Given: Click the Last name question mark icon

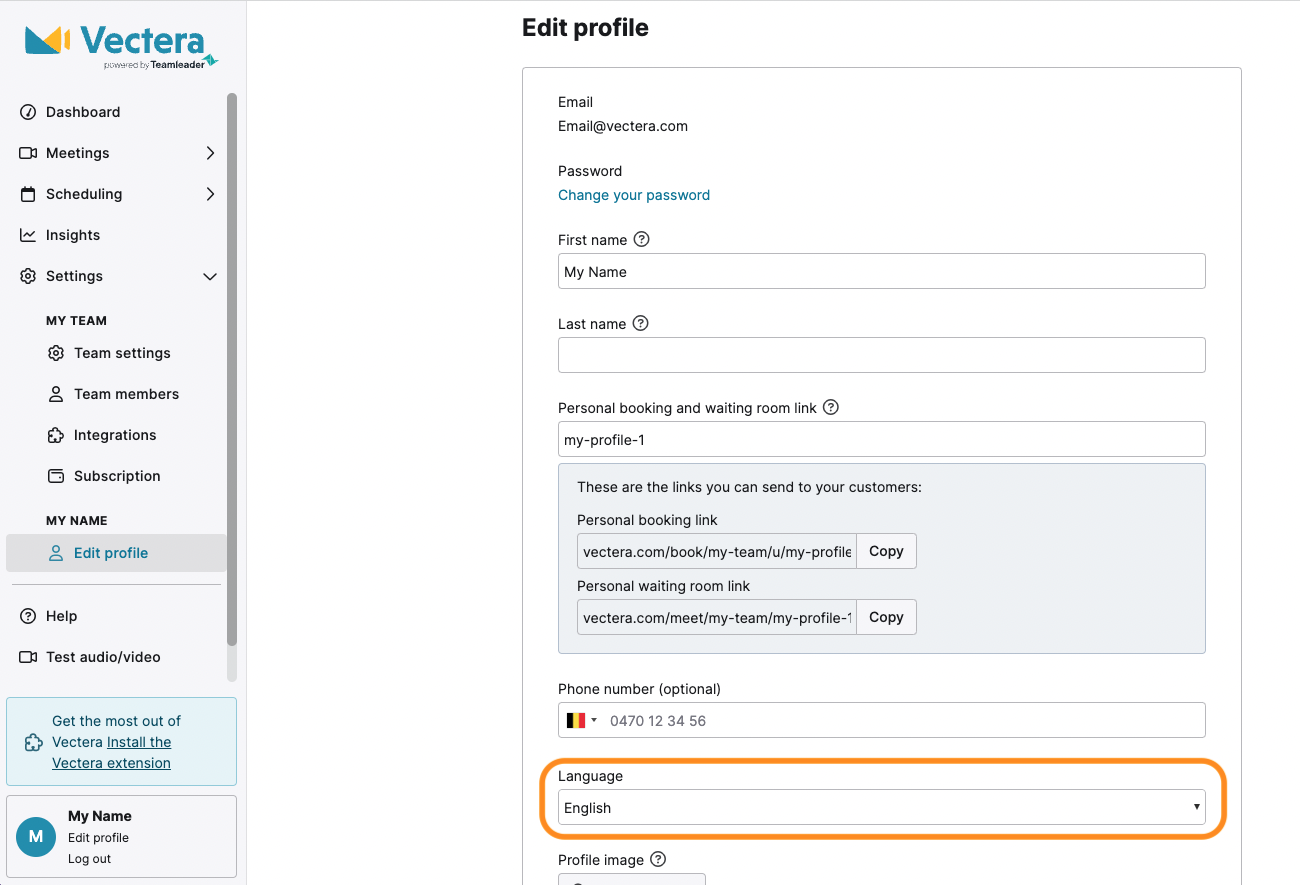Looking at the screenshot, I should click(642, 324).
